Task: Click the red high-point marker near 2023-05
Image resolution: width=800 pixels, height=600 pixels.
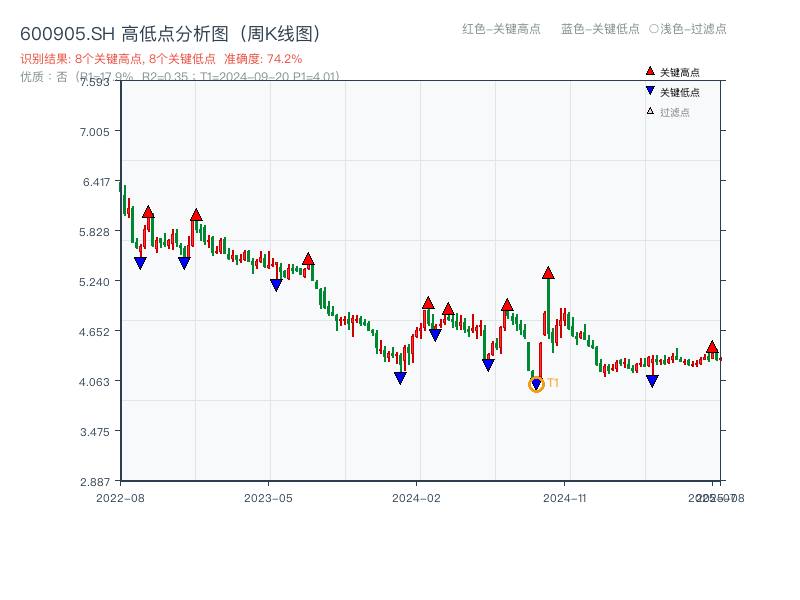Action: [308, 259]
